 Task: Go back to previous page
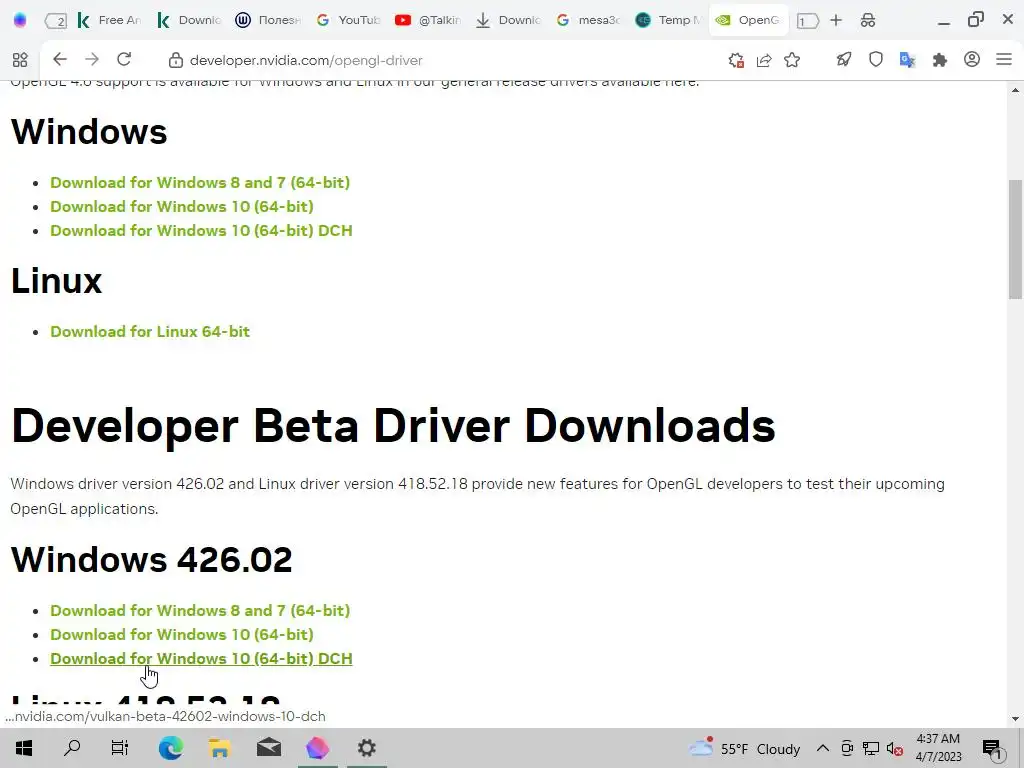[59, 59]
